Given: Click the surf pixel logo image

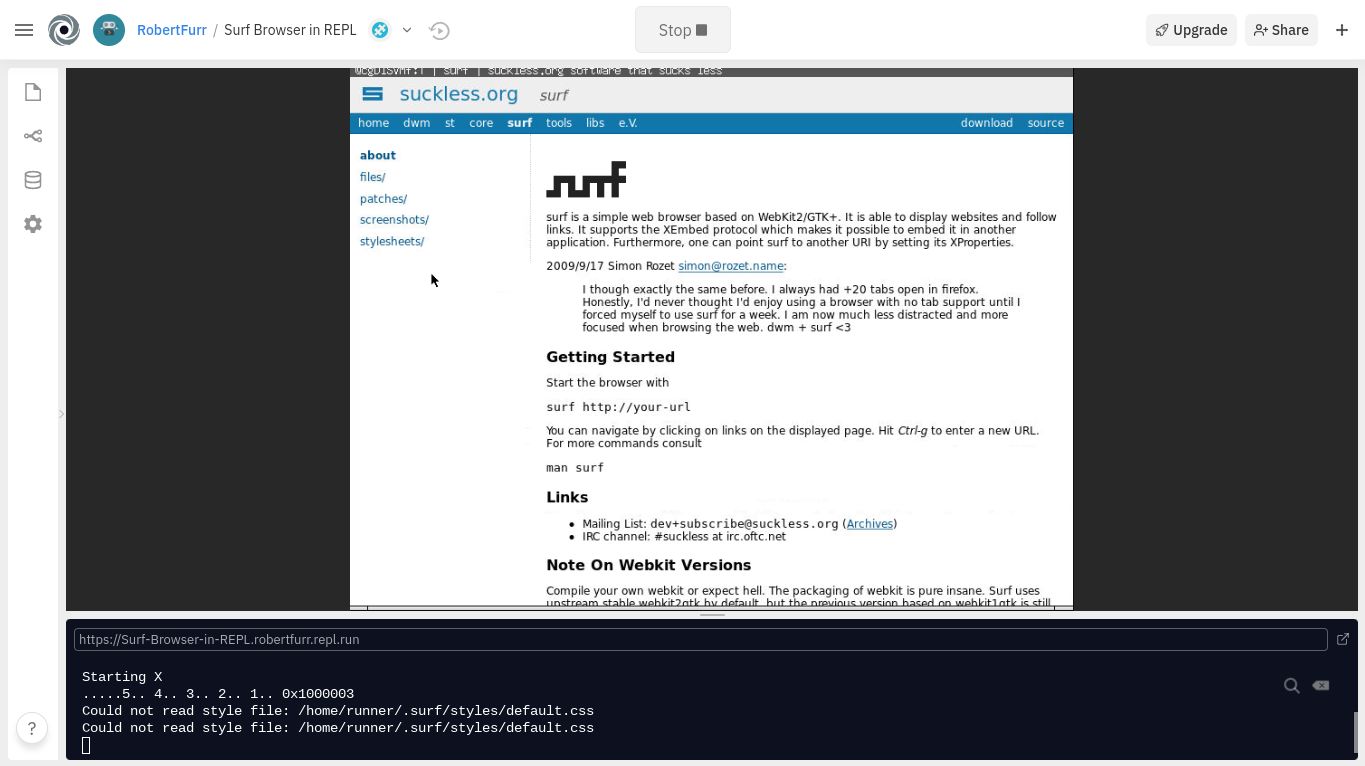Looking at the screenshot, I should pos(586,180).
